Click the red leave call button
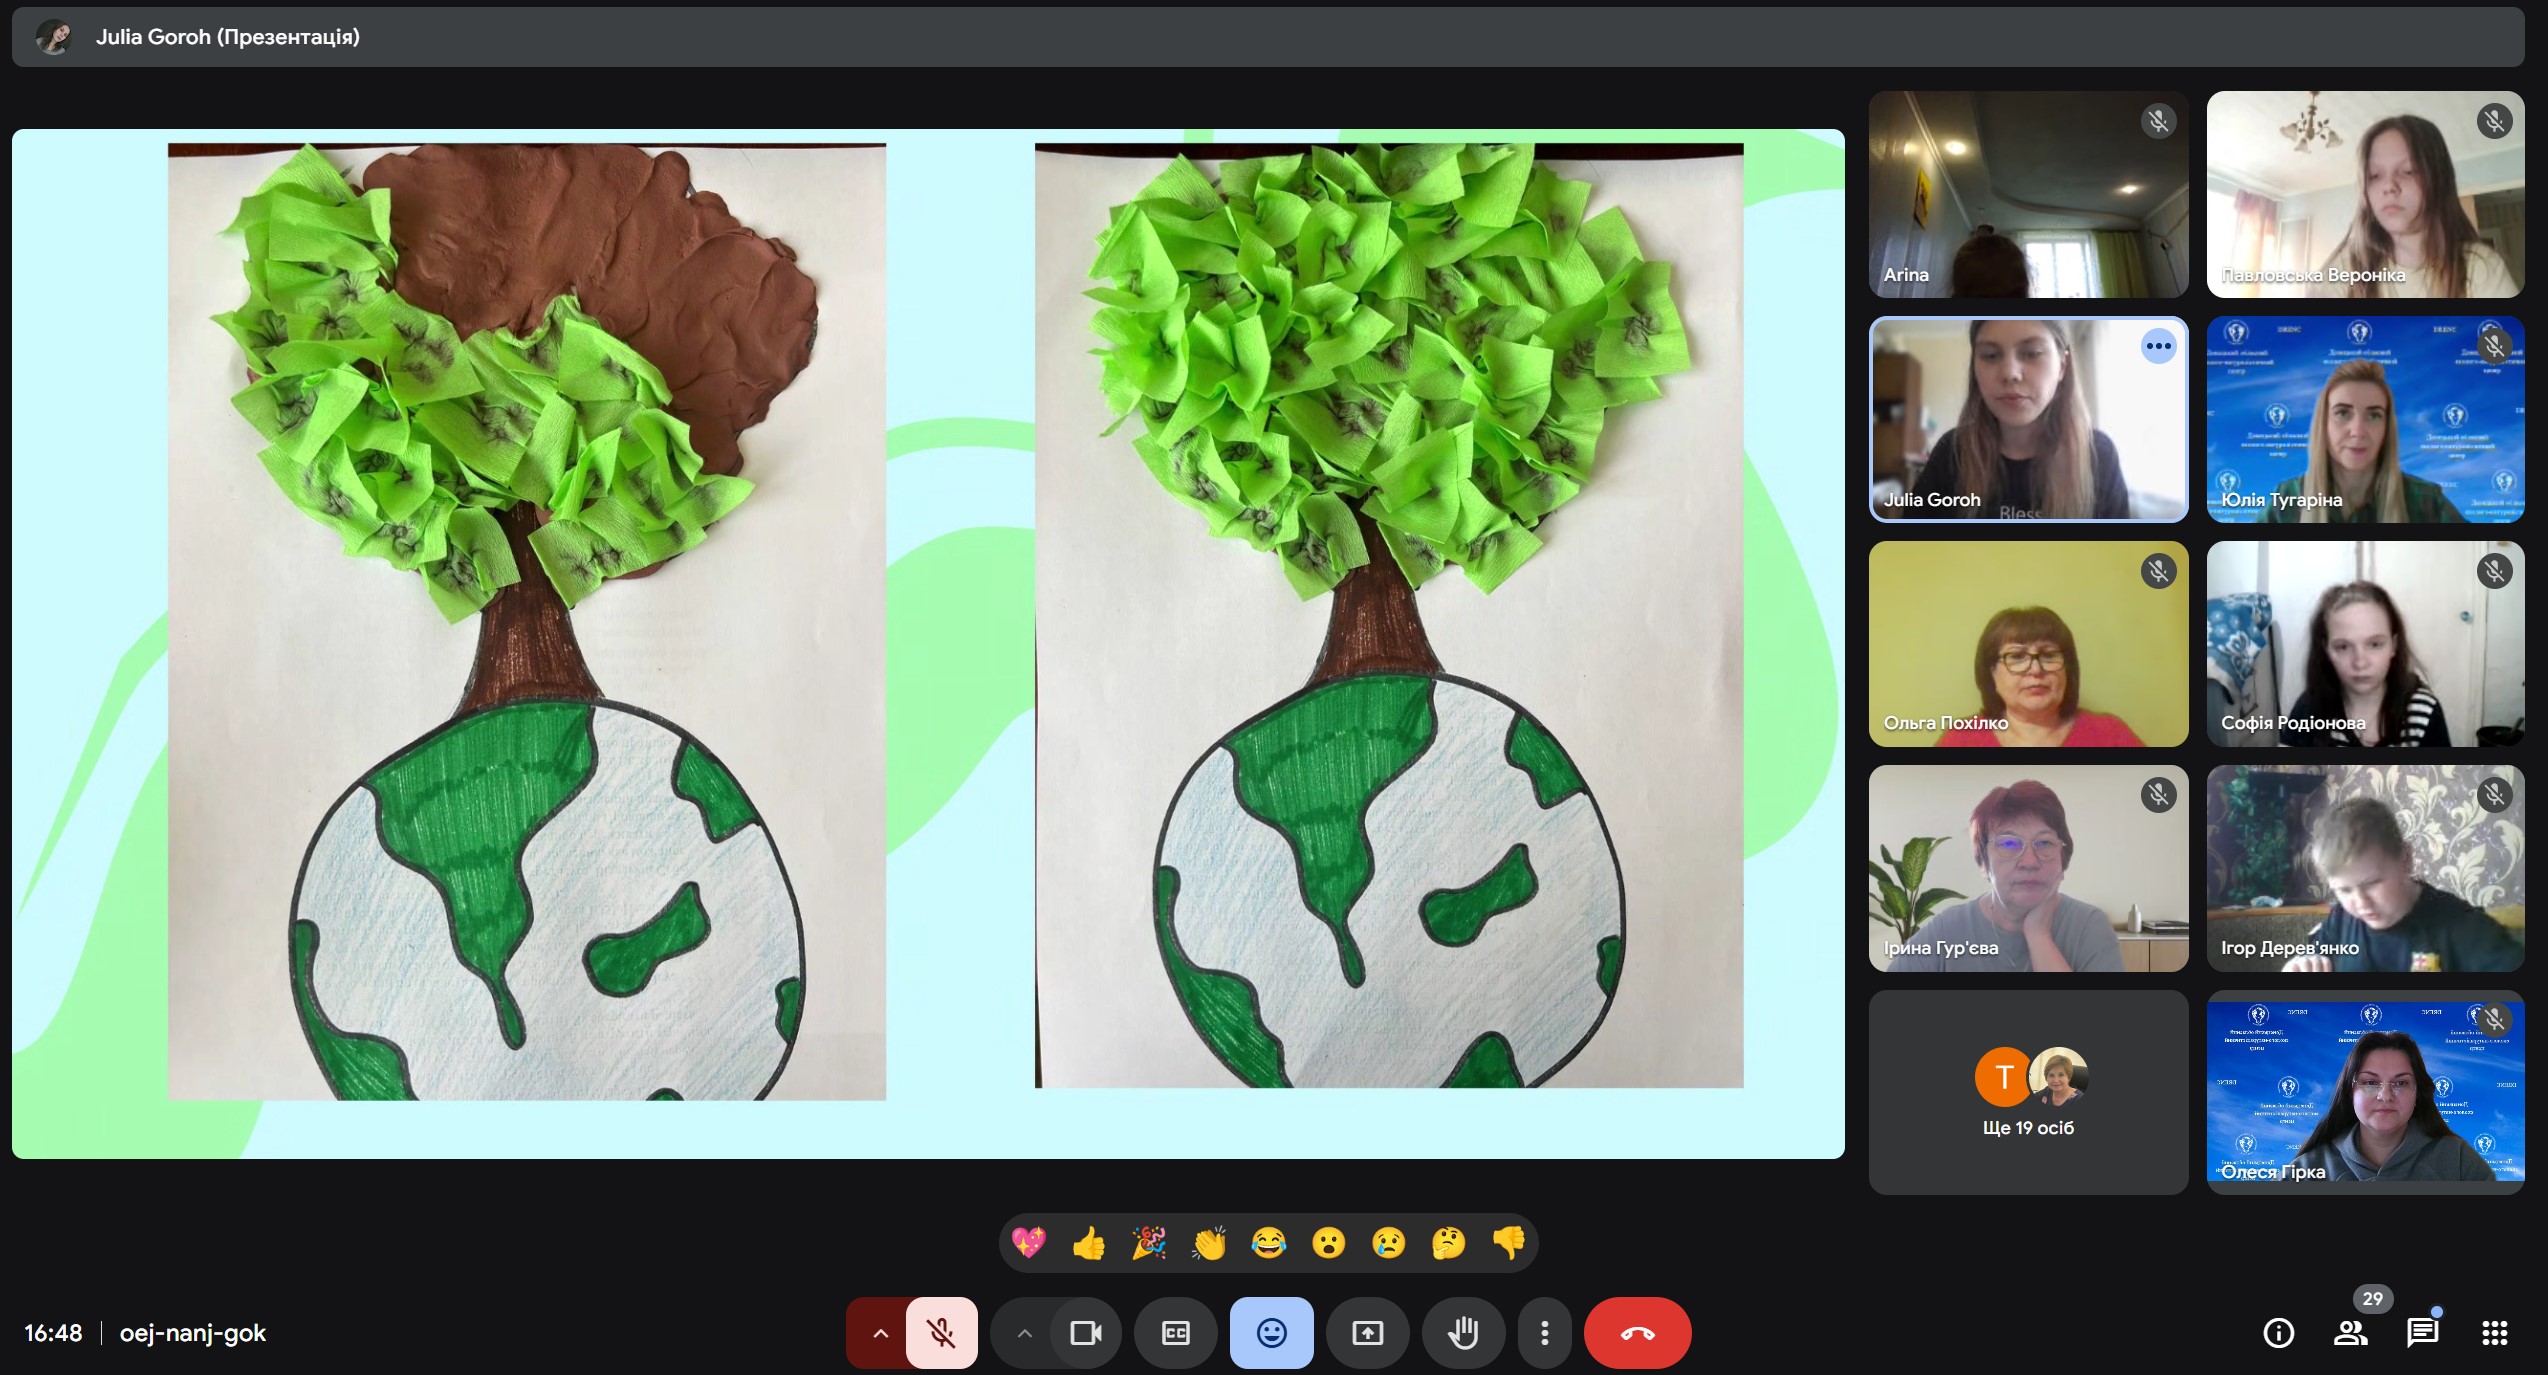 (x=1637, y=1333)
